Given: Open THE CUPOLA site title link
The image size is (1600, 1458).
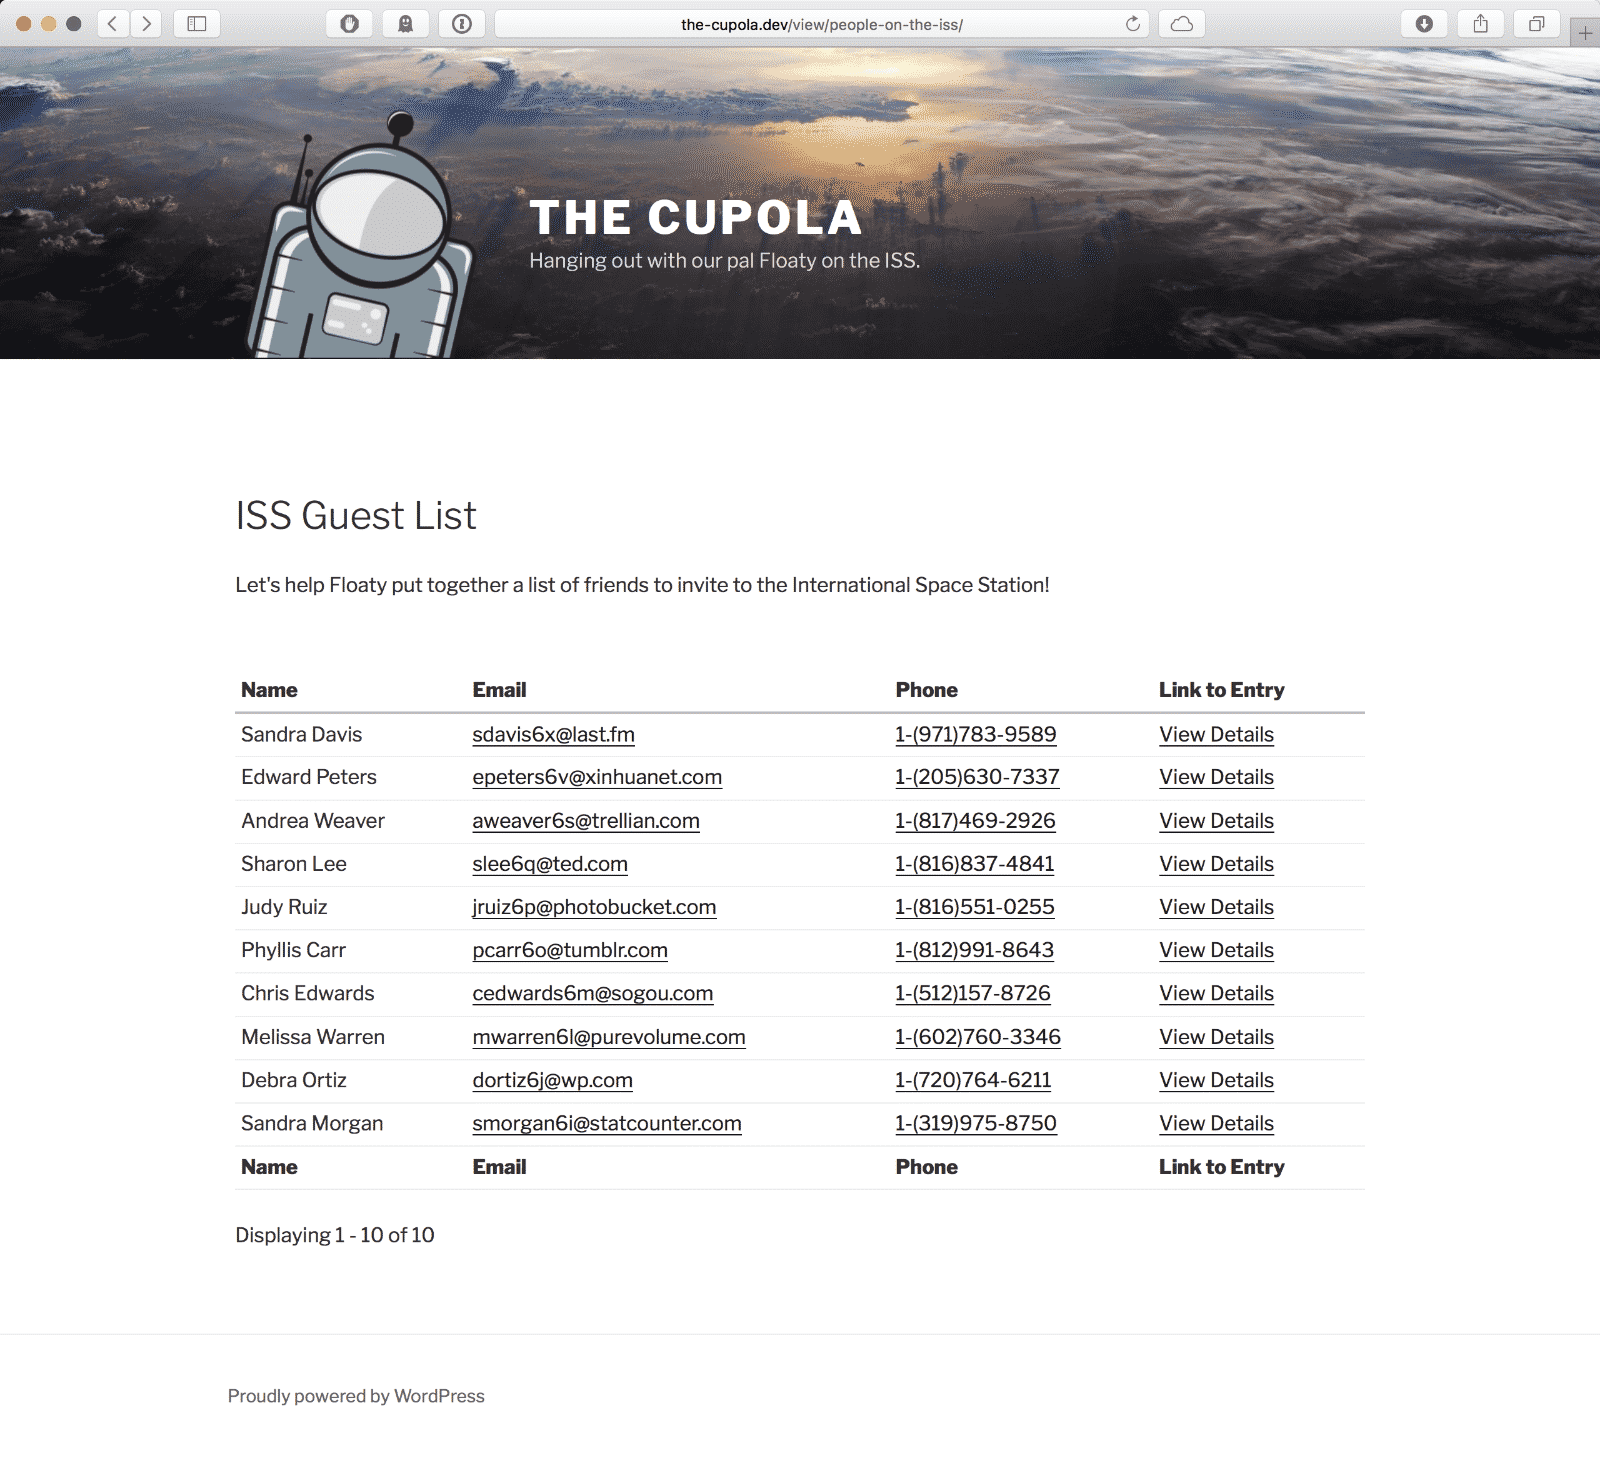Looking at the screenshot, I should [x=696, y=217].
